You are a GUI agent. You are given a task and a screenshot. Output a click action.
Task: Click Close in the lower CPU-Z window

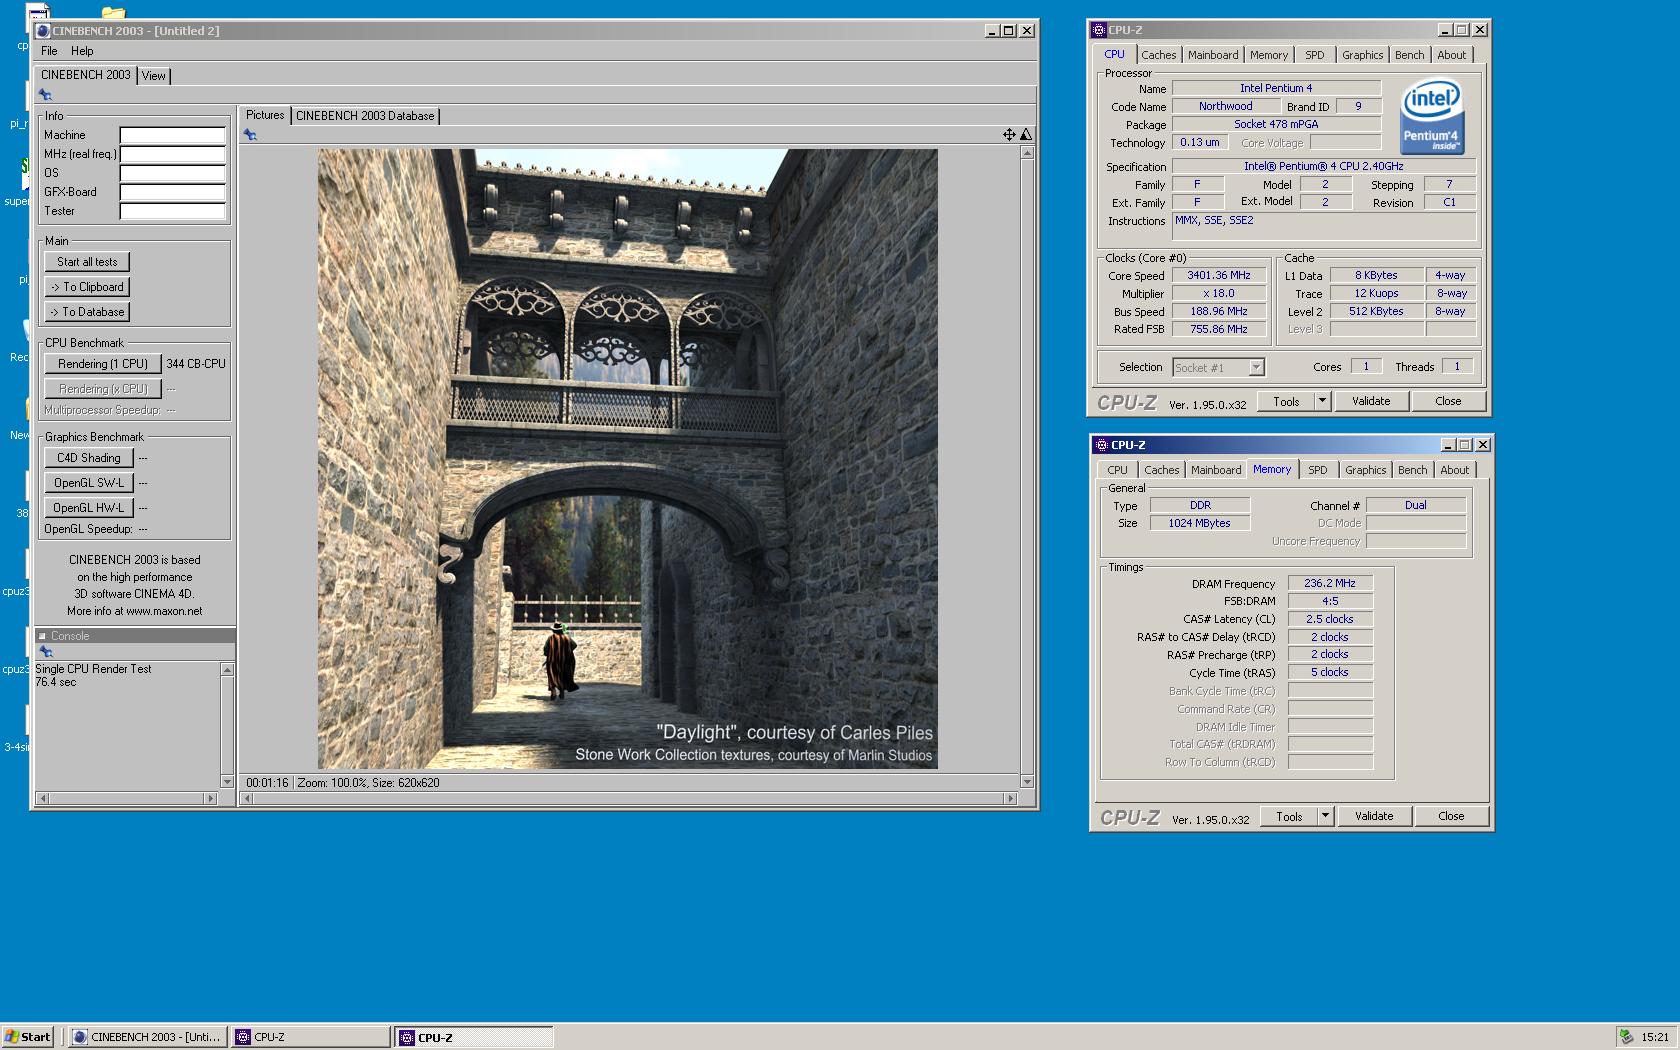coord(1451,816)
